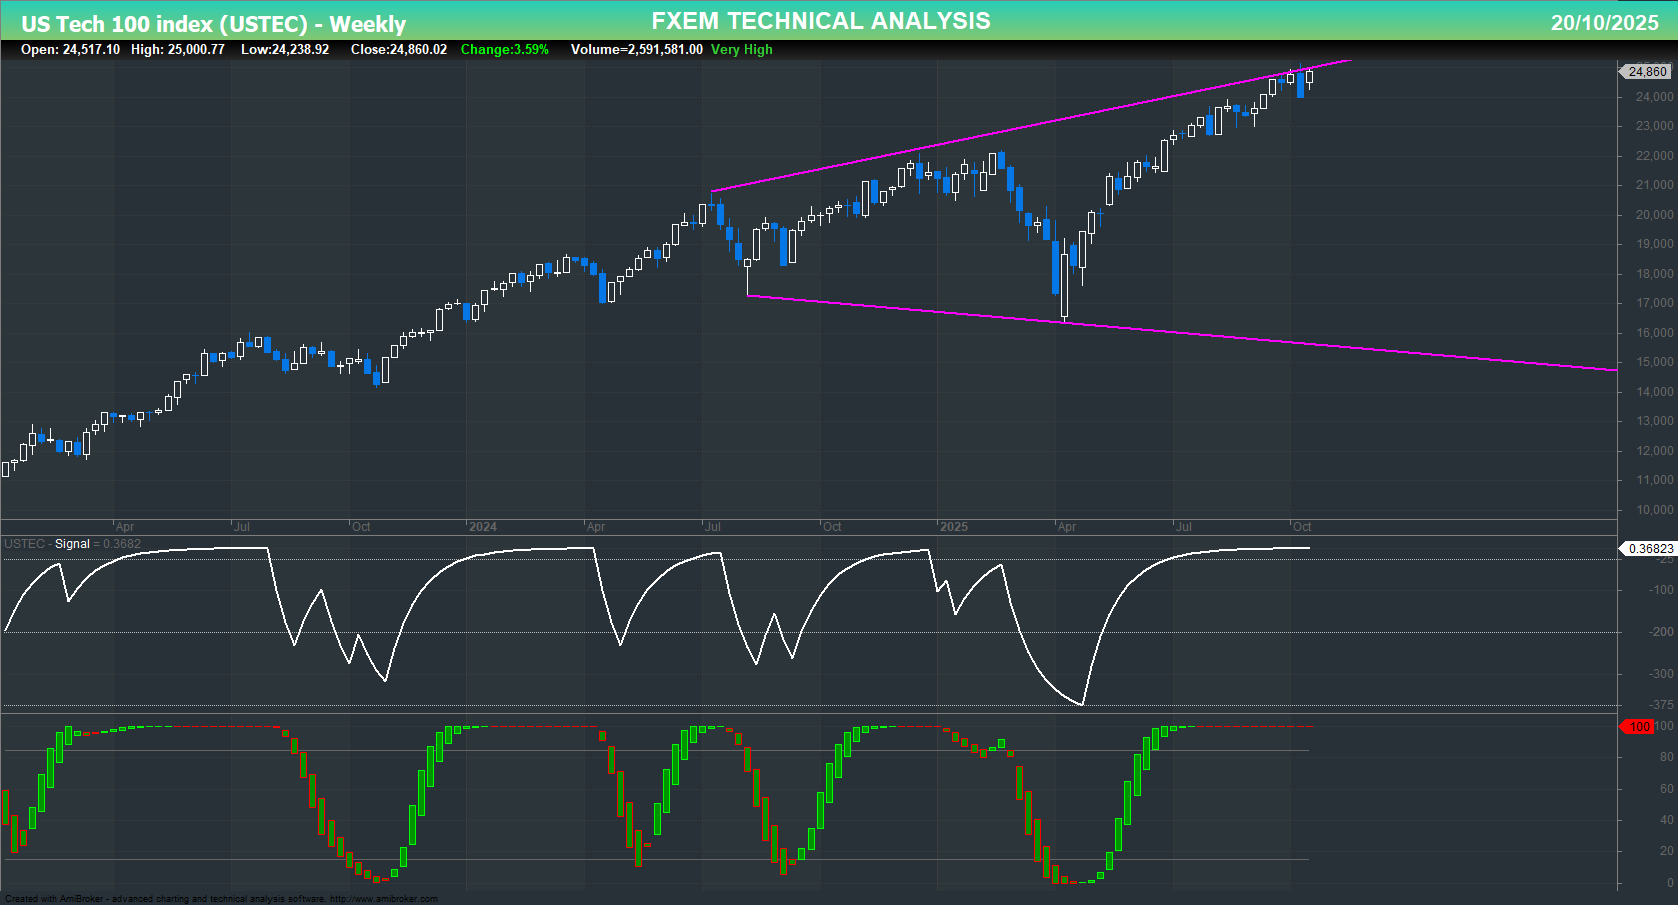Screen dimensions: 1678x905
Task: Select the 0.36823 Signal value tag
Action: (1647, 548)
